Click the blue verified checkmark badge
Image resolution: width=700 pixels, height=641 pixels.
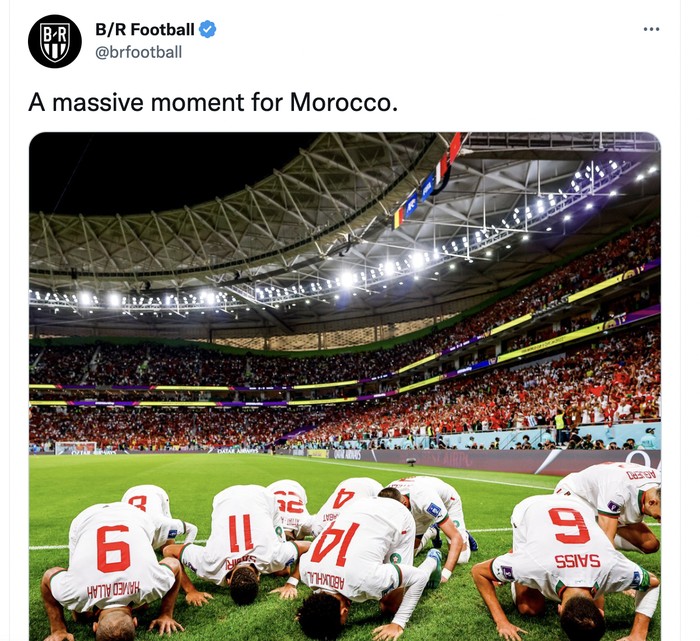pyautogui.click(x=207, y=29)
